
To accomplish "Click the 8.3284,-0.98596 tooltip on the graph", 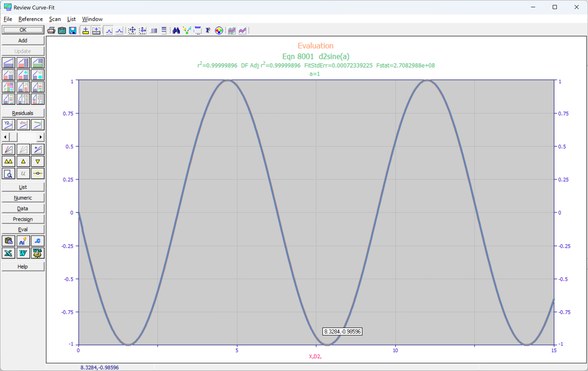I will pos(342,332).
